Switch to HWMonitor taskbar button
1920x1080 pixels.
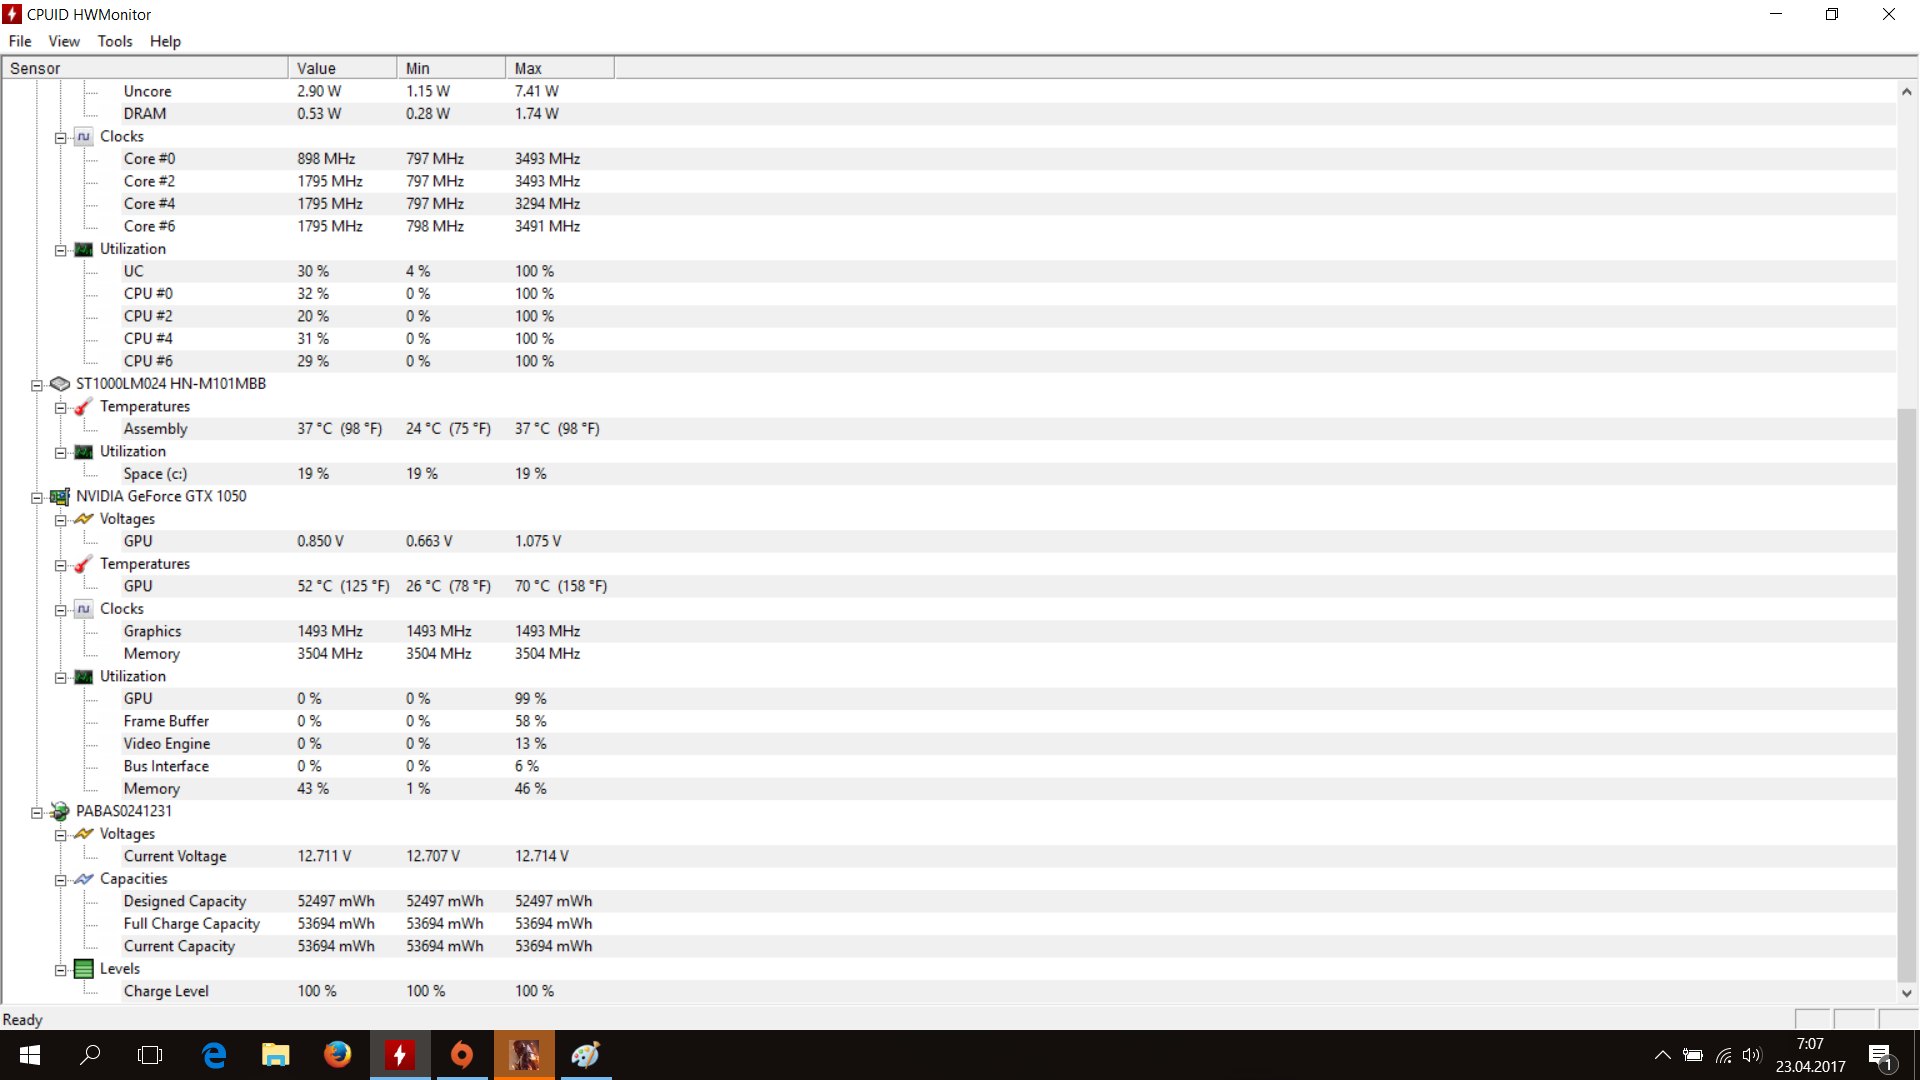click(x=400, y=1055)
